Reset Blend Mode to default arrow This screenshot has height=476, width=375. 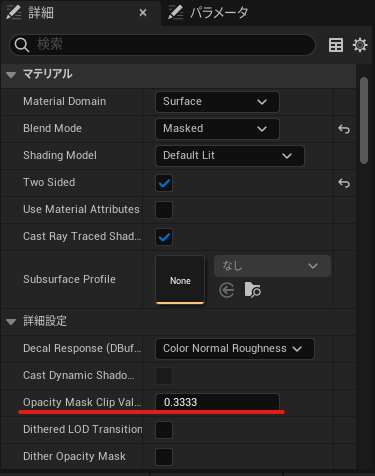(x=344, y=129)
